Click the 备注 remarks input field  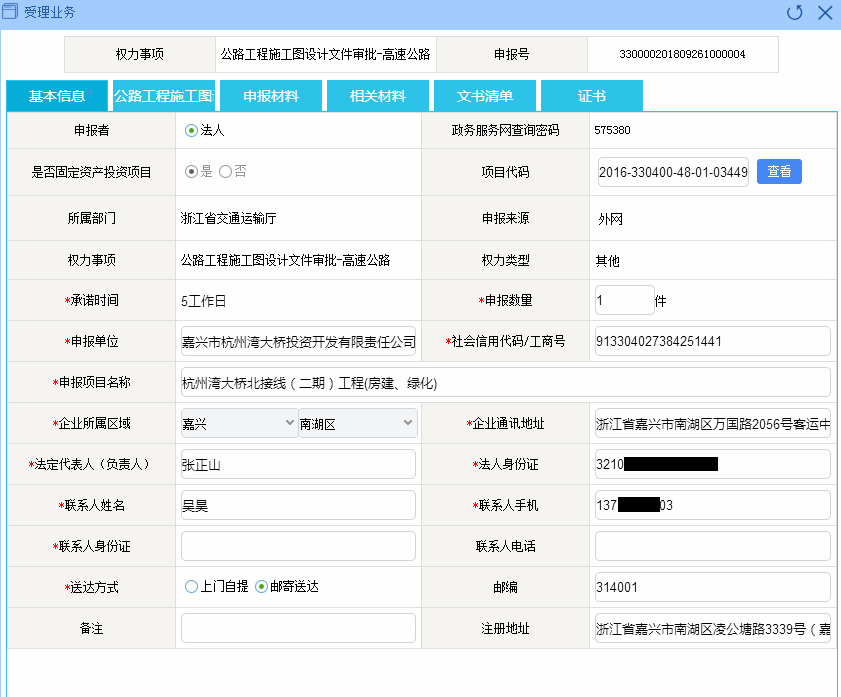[x=298, y=628]
